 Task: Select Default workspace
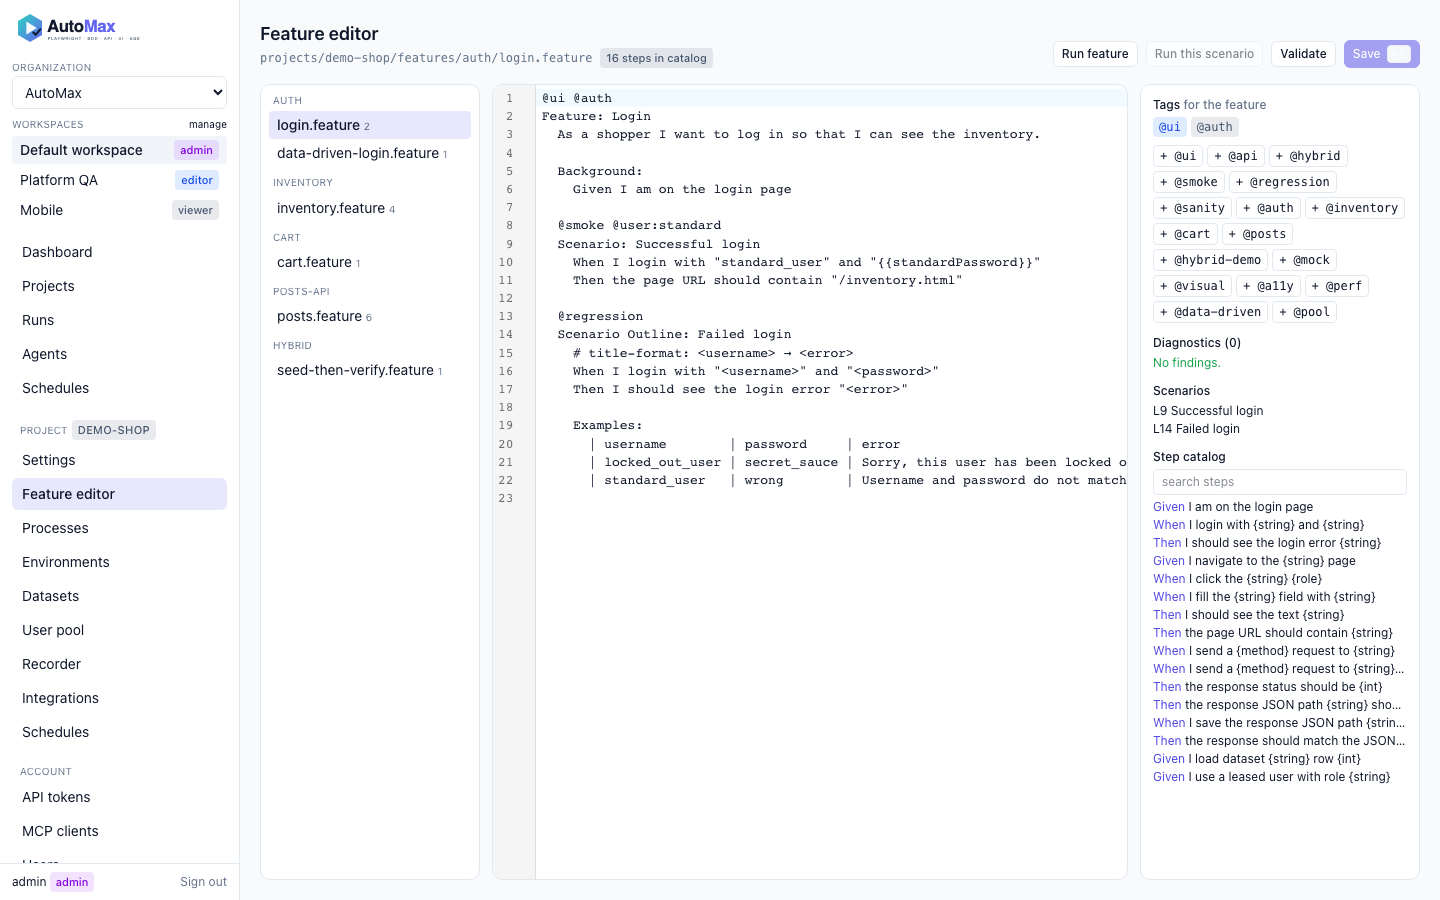pyautogui.click(x=119, y=150)
